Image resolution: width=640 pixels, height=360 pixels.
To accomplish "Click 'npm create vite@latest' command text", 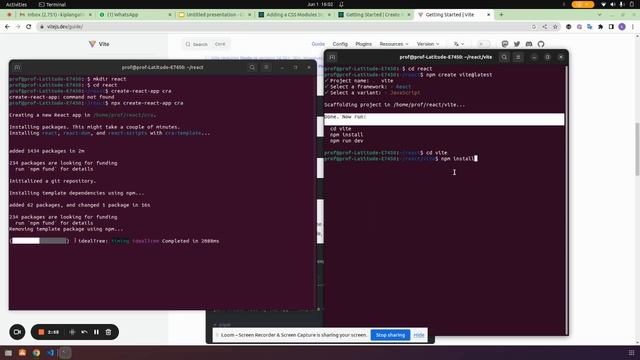I will pos(459,75).
